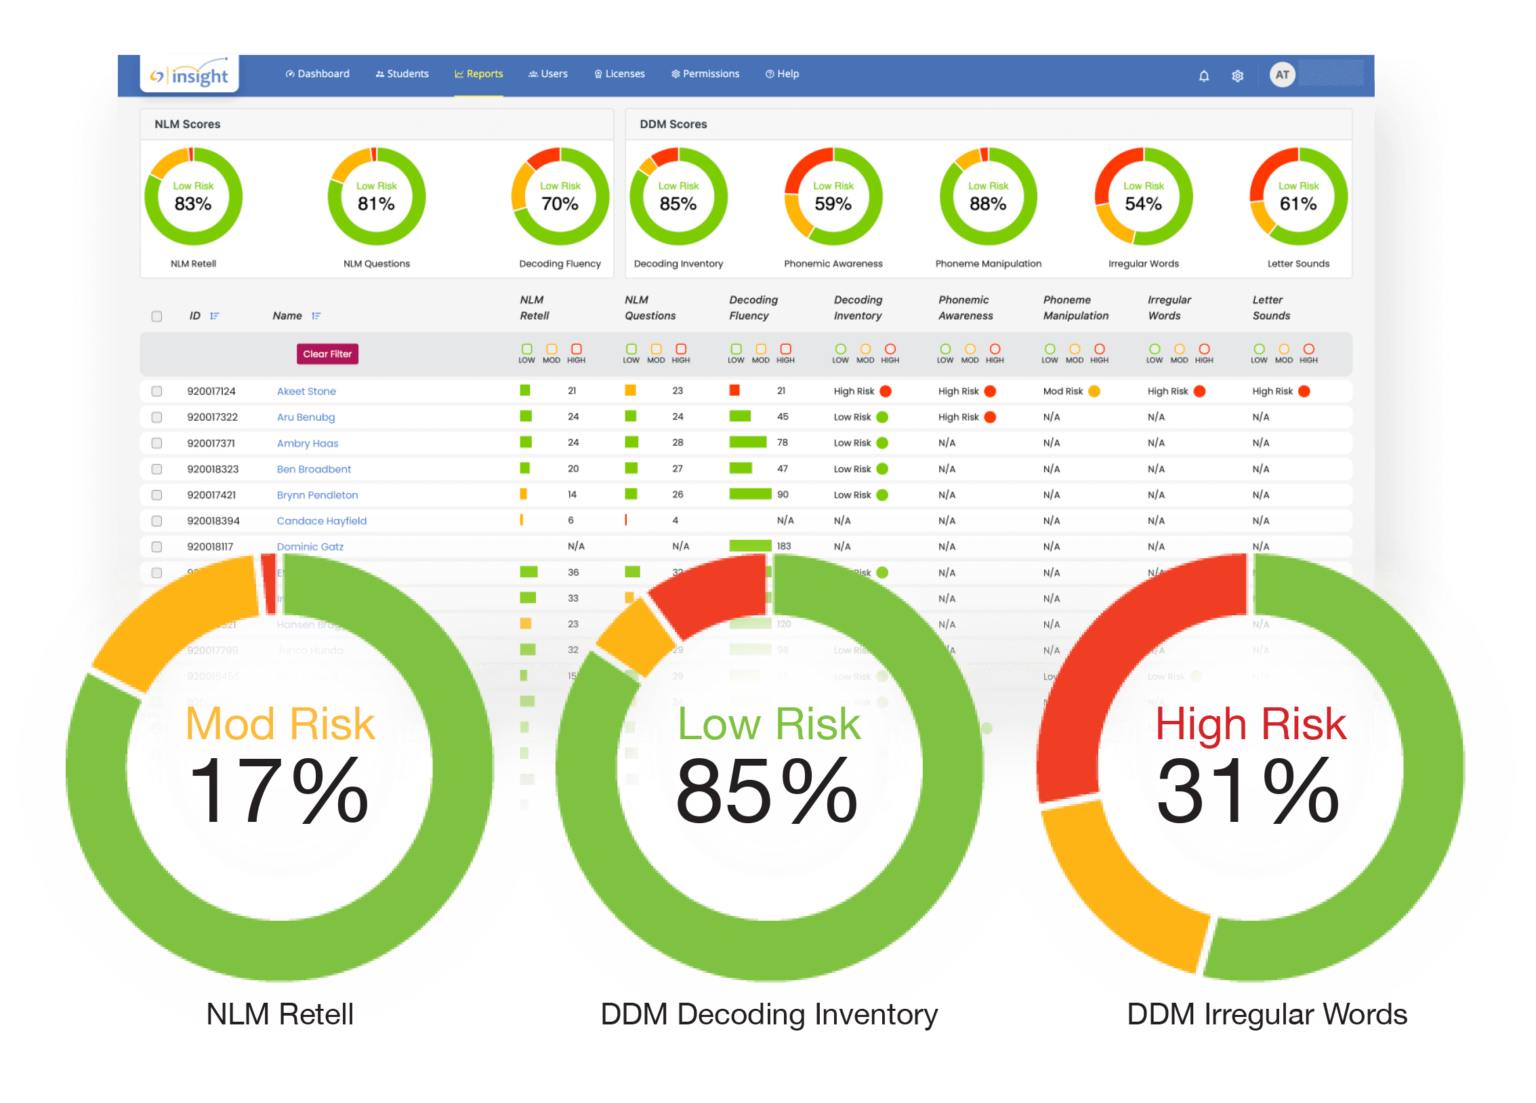Open the Candace Hayfield student link
1536x1103 pixels.
[321, 521]
